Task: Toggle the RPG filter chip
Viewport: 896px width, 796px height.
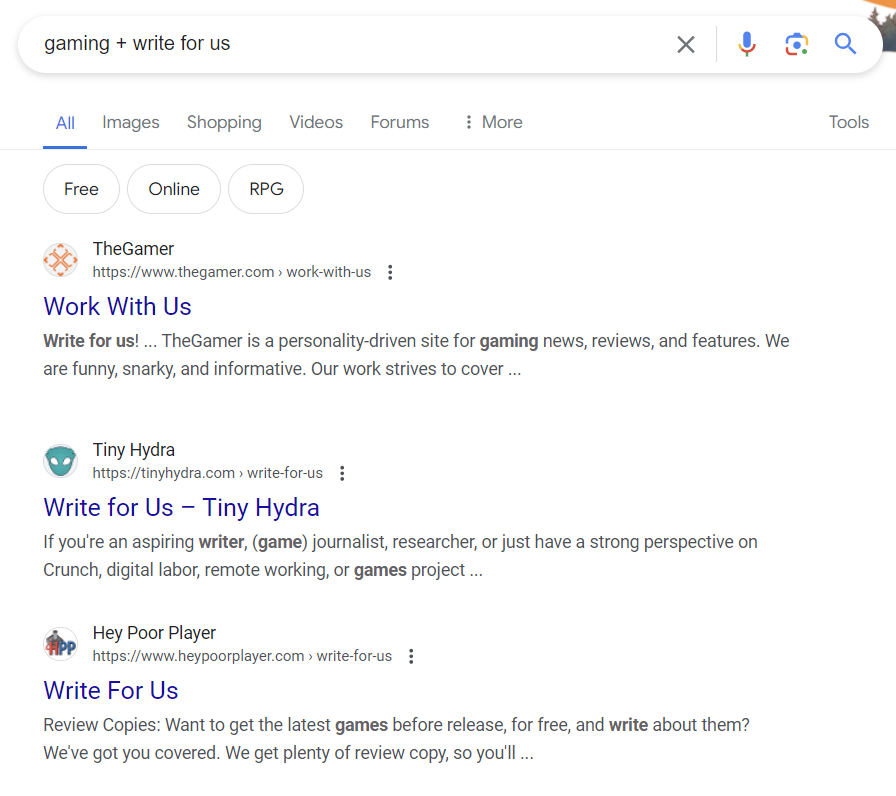Action: [265, 188]
